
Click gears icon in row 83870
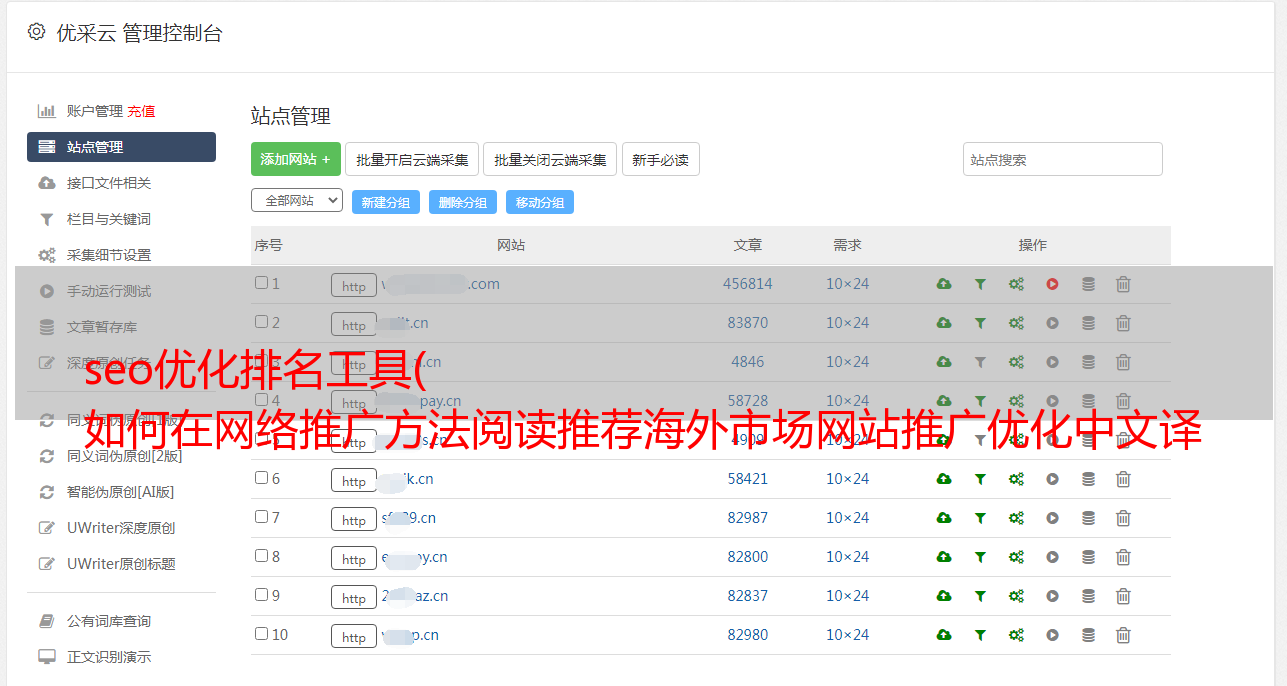pos(1016,323)
